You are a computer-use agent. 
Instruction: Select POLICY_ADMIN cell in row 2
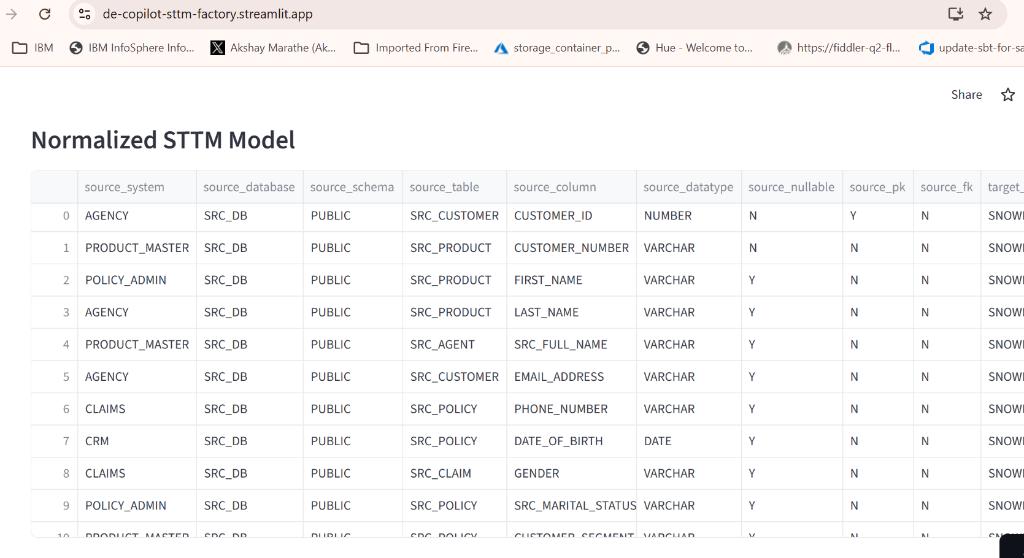coord(136,280)
